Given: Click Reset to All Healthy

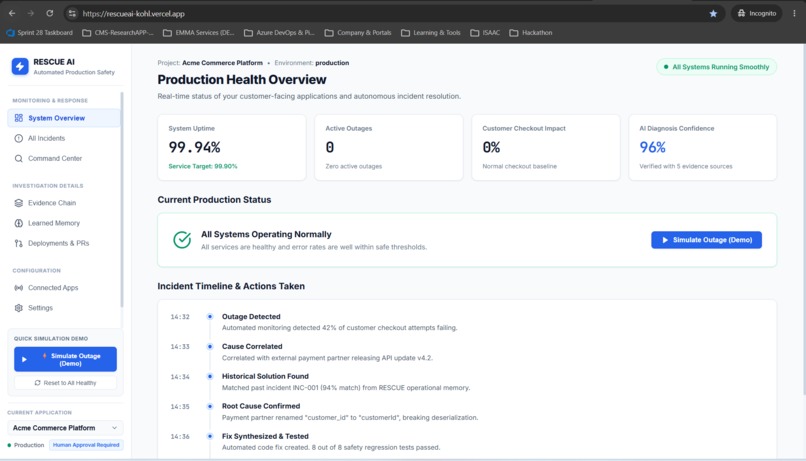Looking at the screenshot, I should pos(65,383).
